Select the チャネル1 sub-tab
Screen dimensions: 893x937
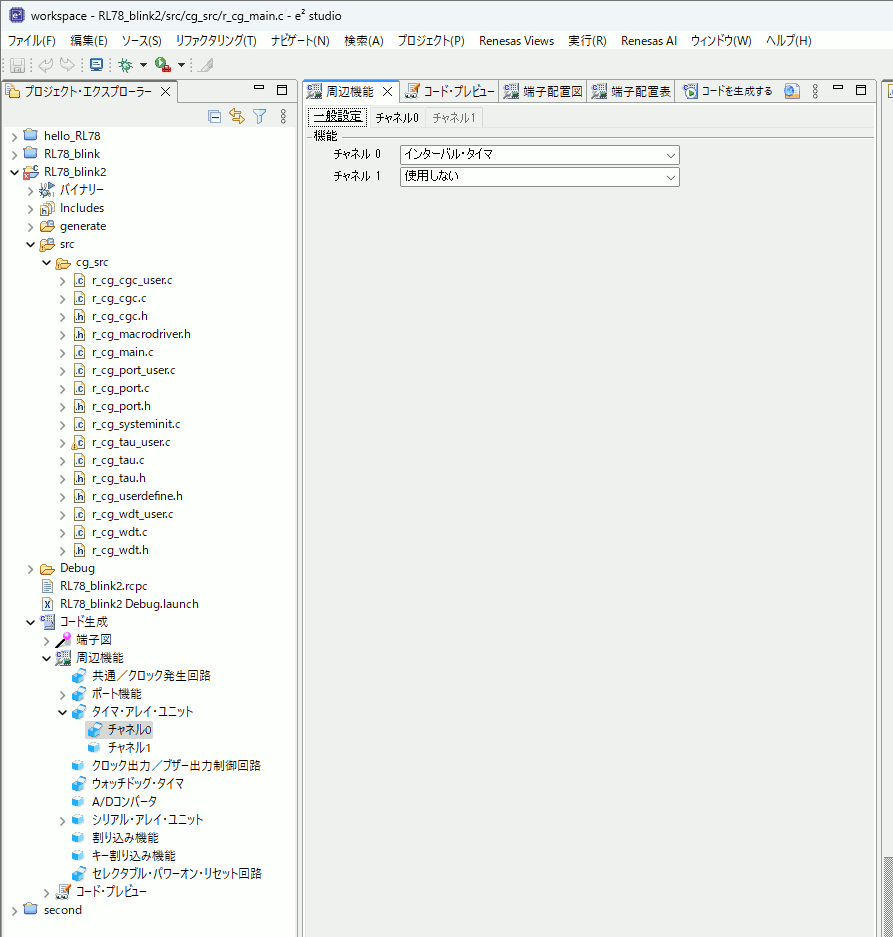pos(454,118)
